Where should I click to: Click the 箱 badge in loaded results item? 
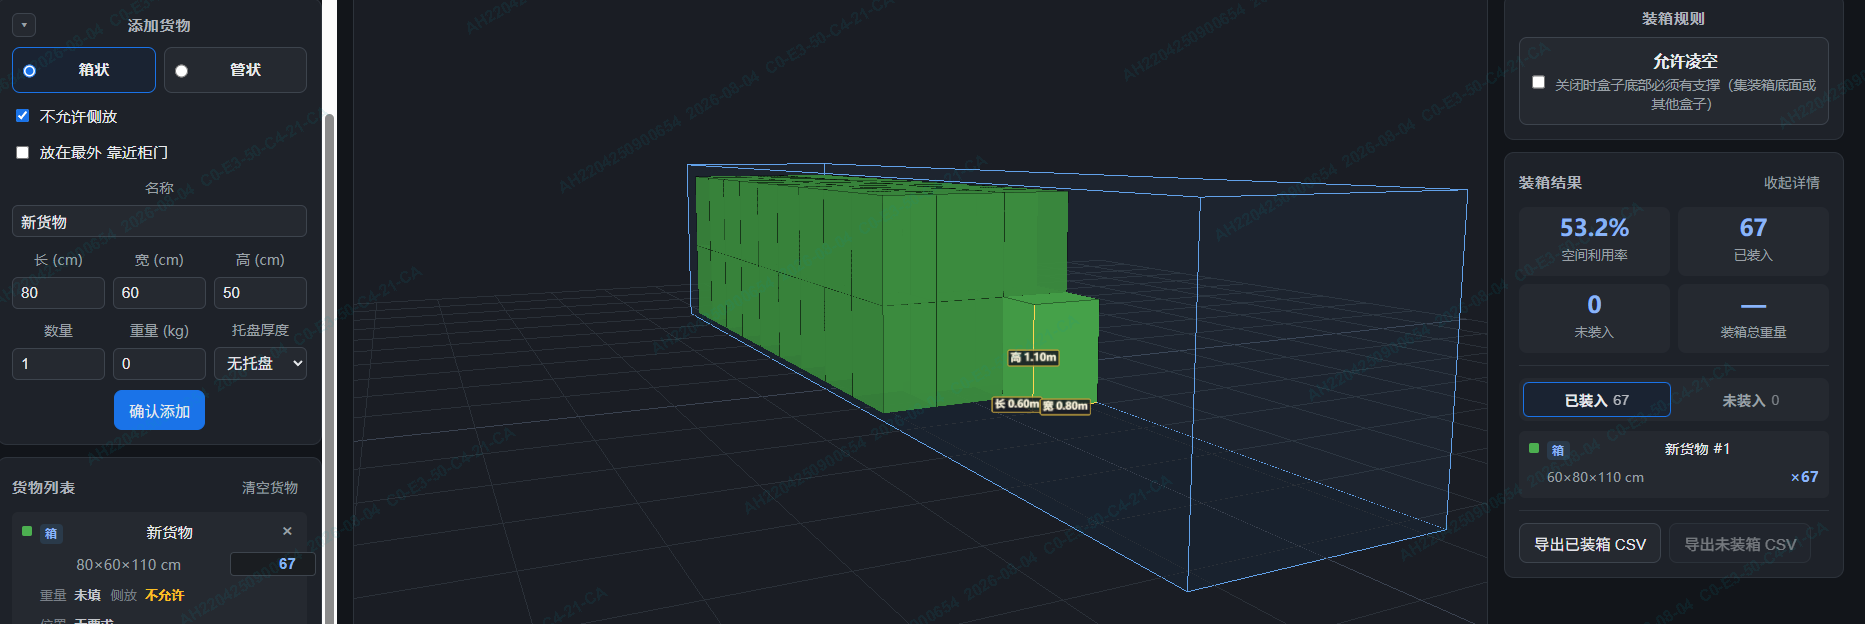tap(1558, 450)
